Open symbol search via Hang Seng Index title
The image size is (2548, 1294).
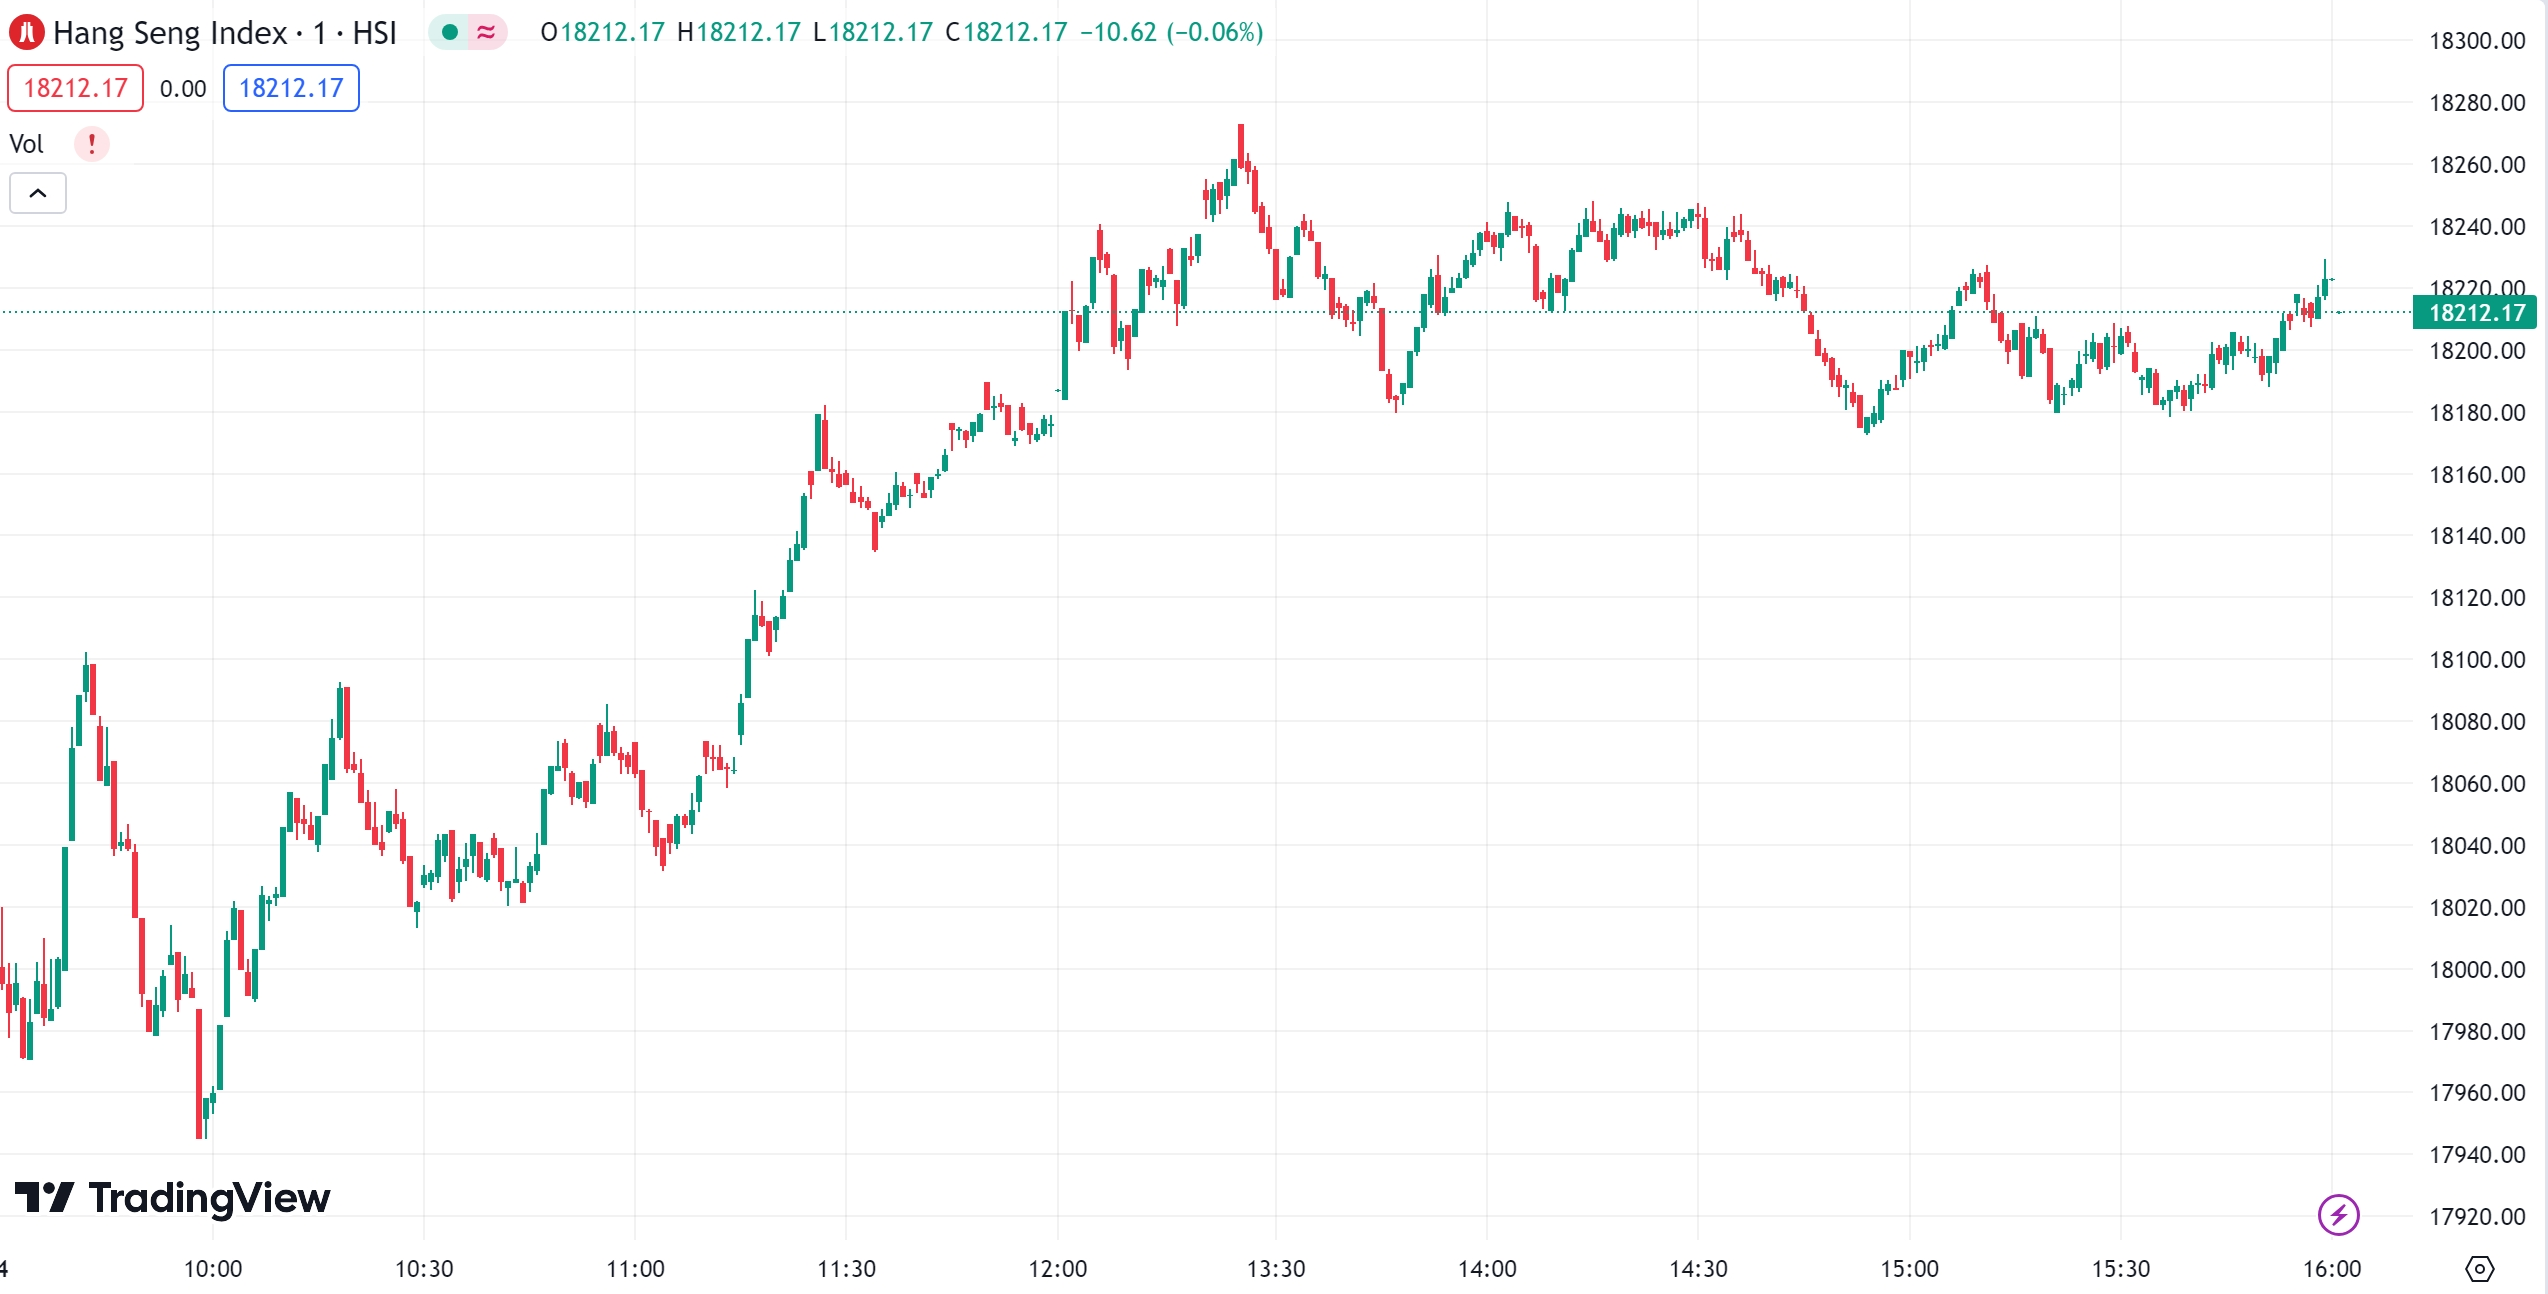170,33
